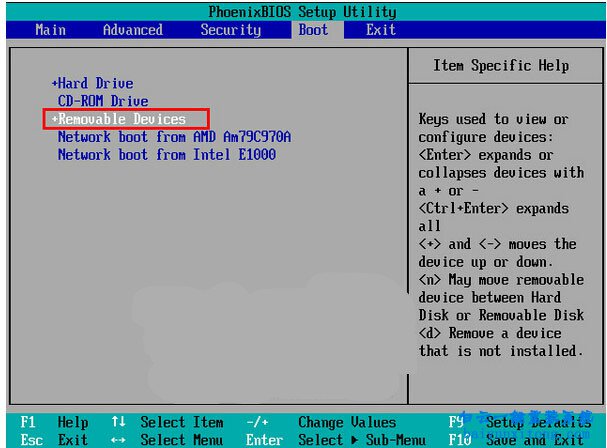Click the Sub-Menu triangle arrow in footer
The image size is (607, 448).
pos(353,439)
